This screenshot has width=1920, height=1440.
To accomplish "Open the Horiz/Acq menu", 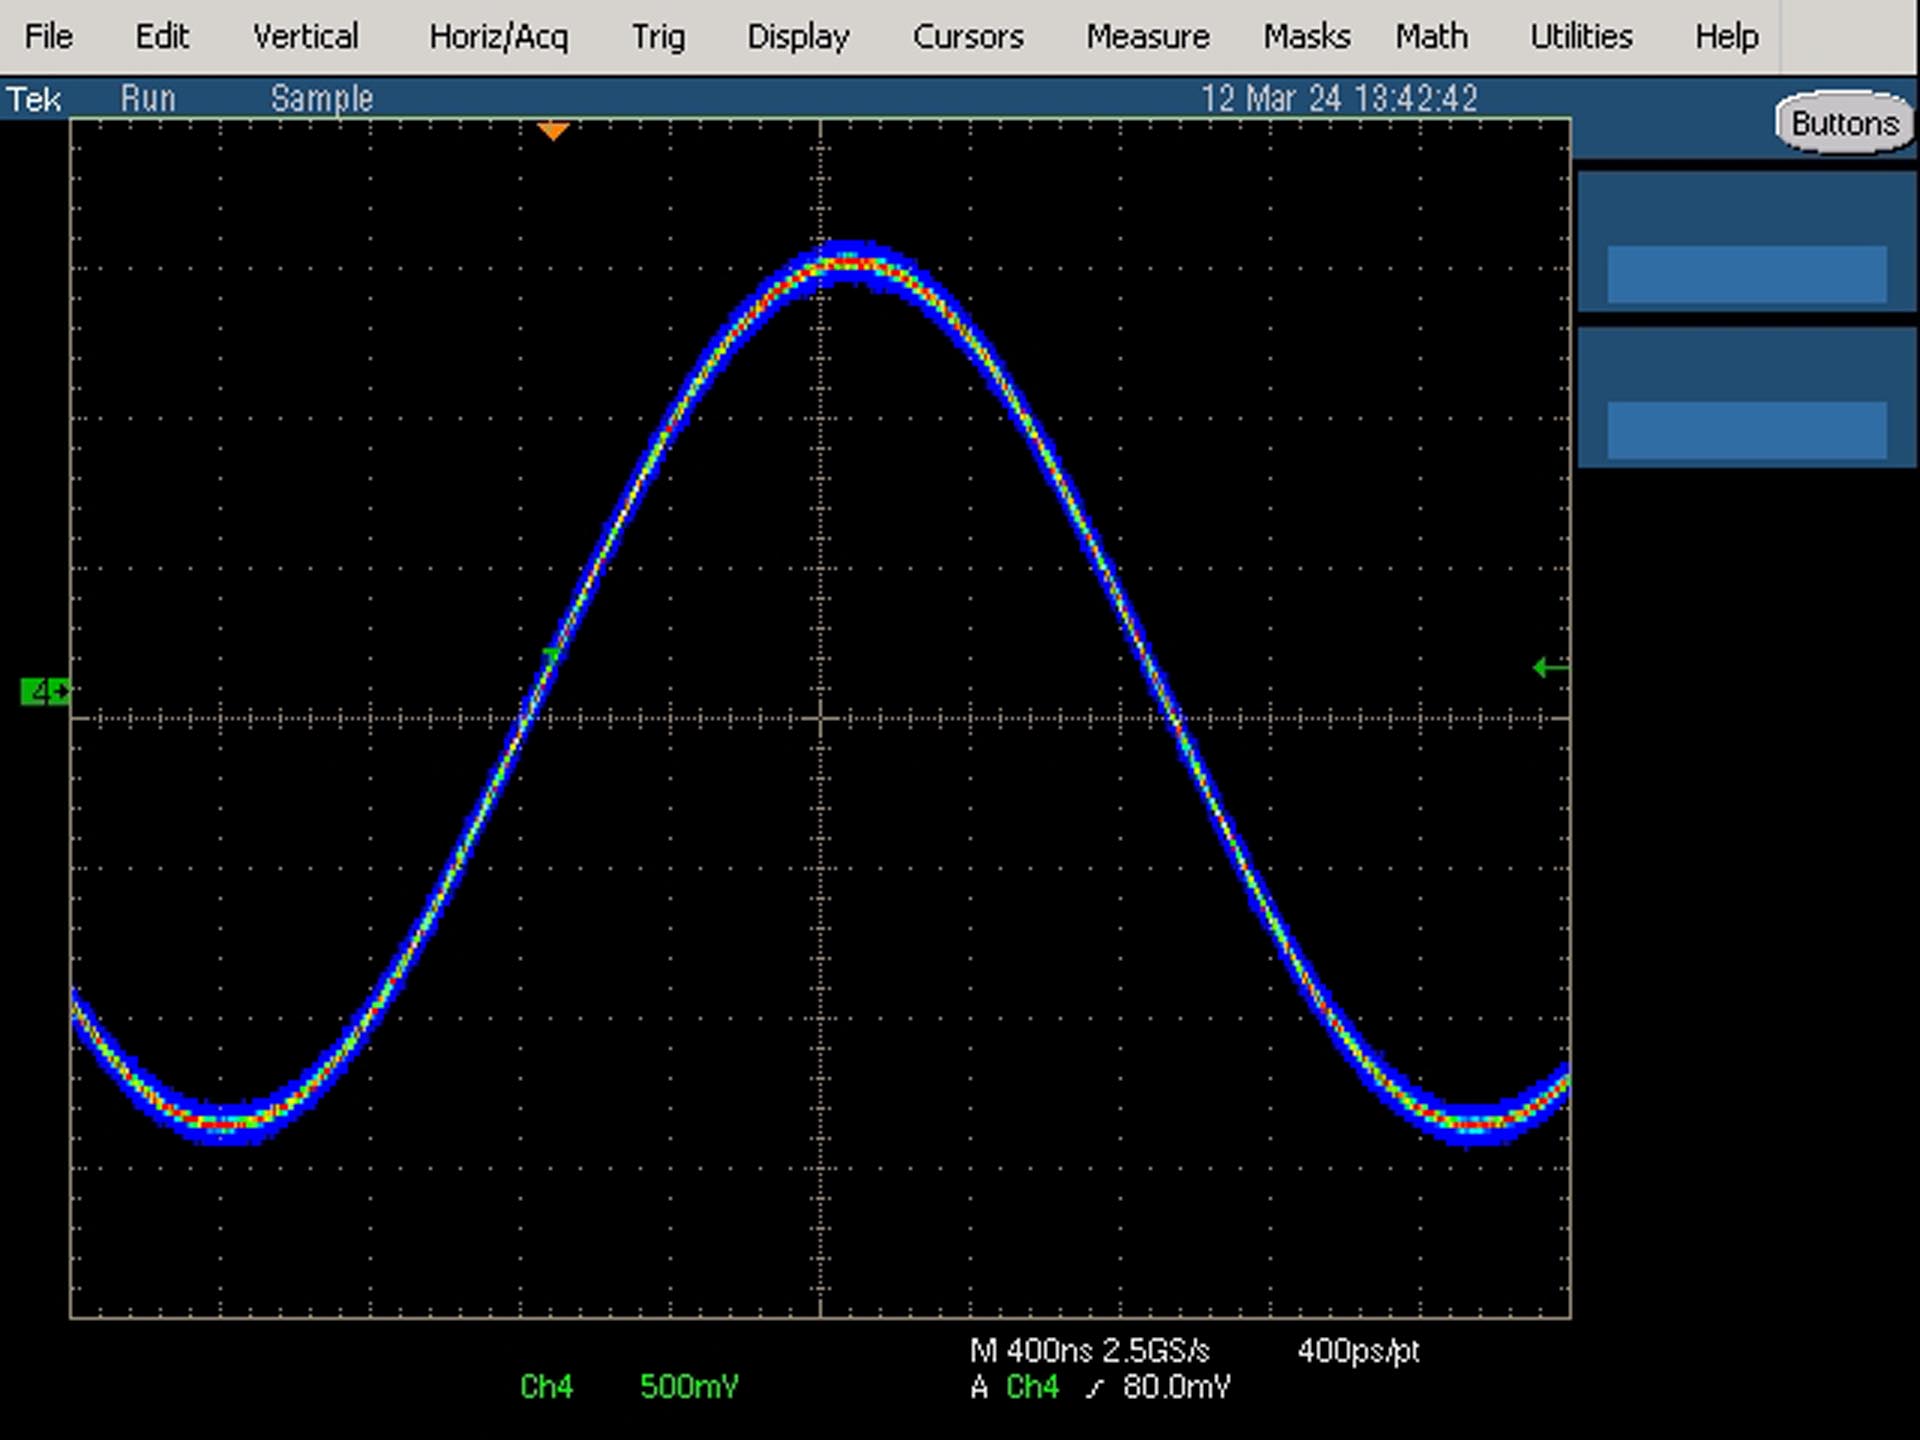I will point(498,37).
